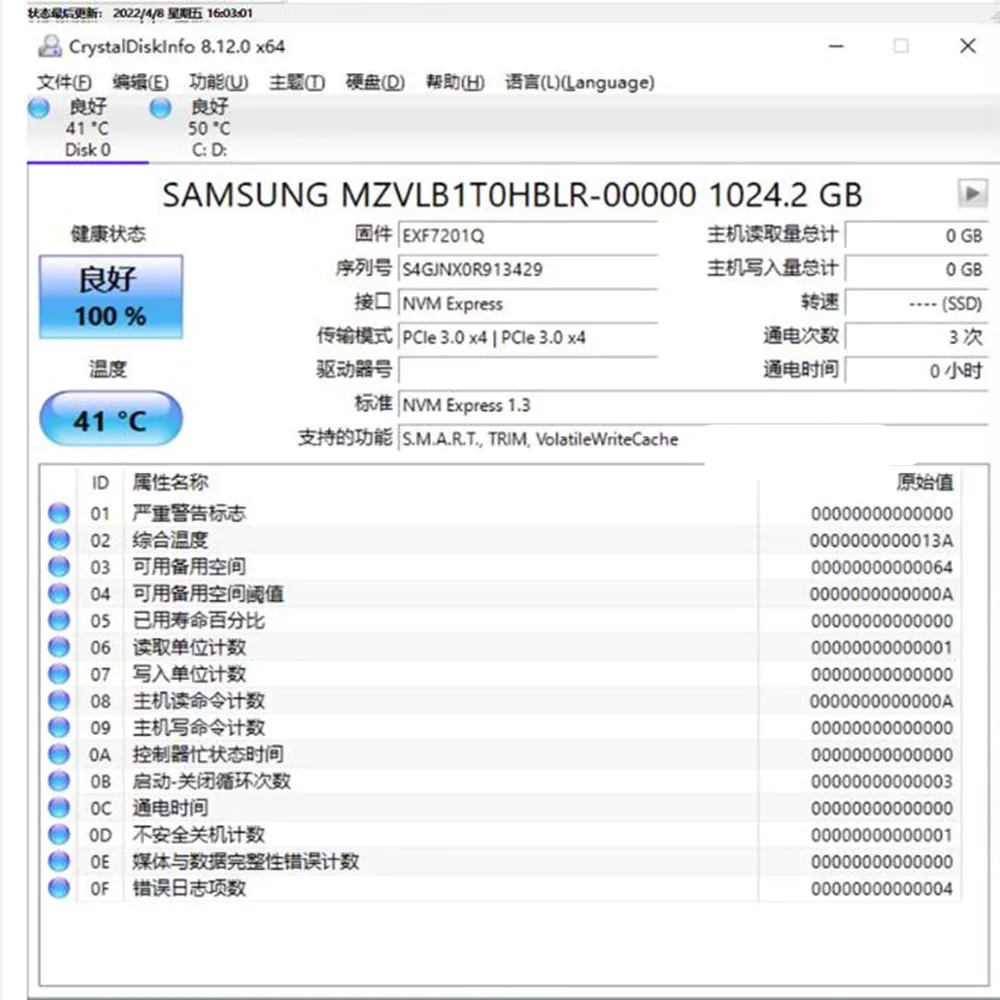Click status icon for attribute 04 可用备用空间阈值
The width and height of the screenshot is (1000, 1000).
pyautogui.click(x=59, y=594)
